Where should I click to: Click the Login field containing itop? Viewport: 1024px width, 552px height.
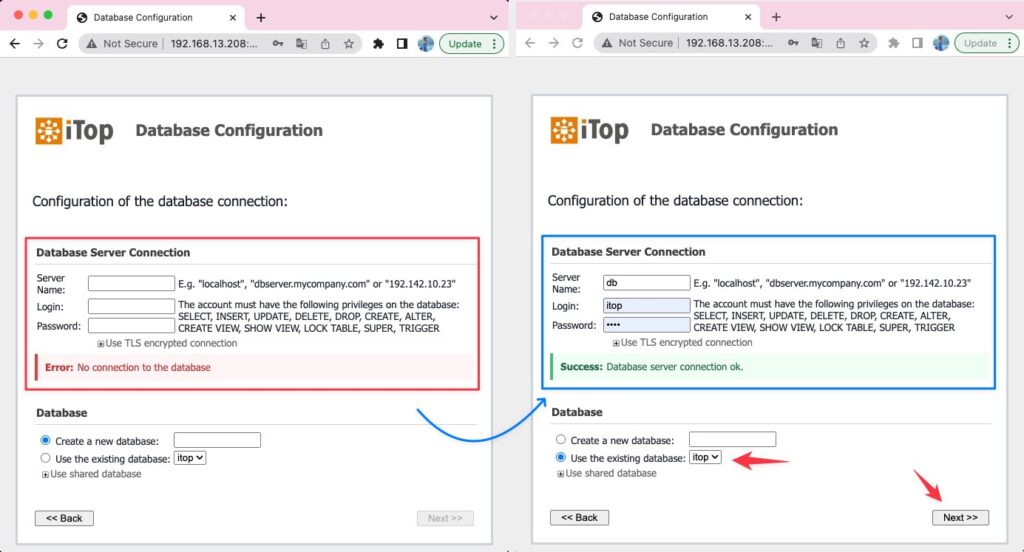647,306
